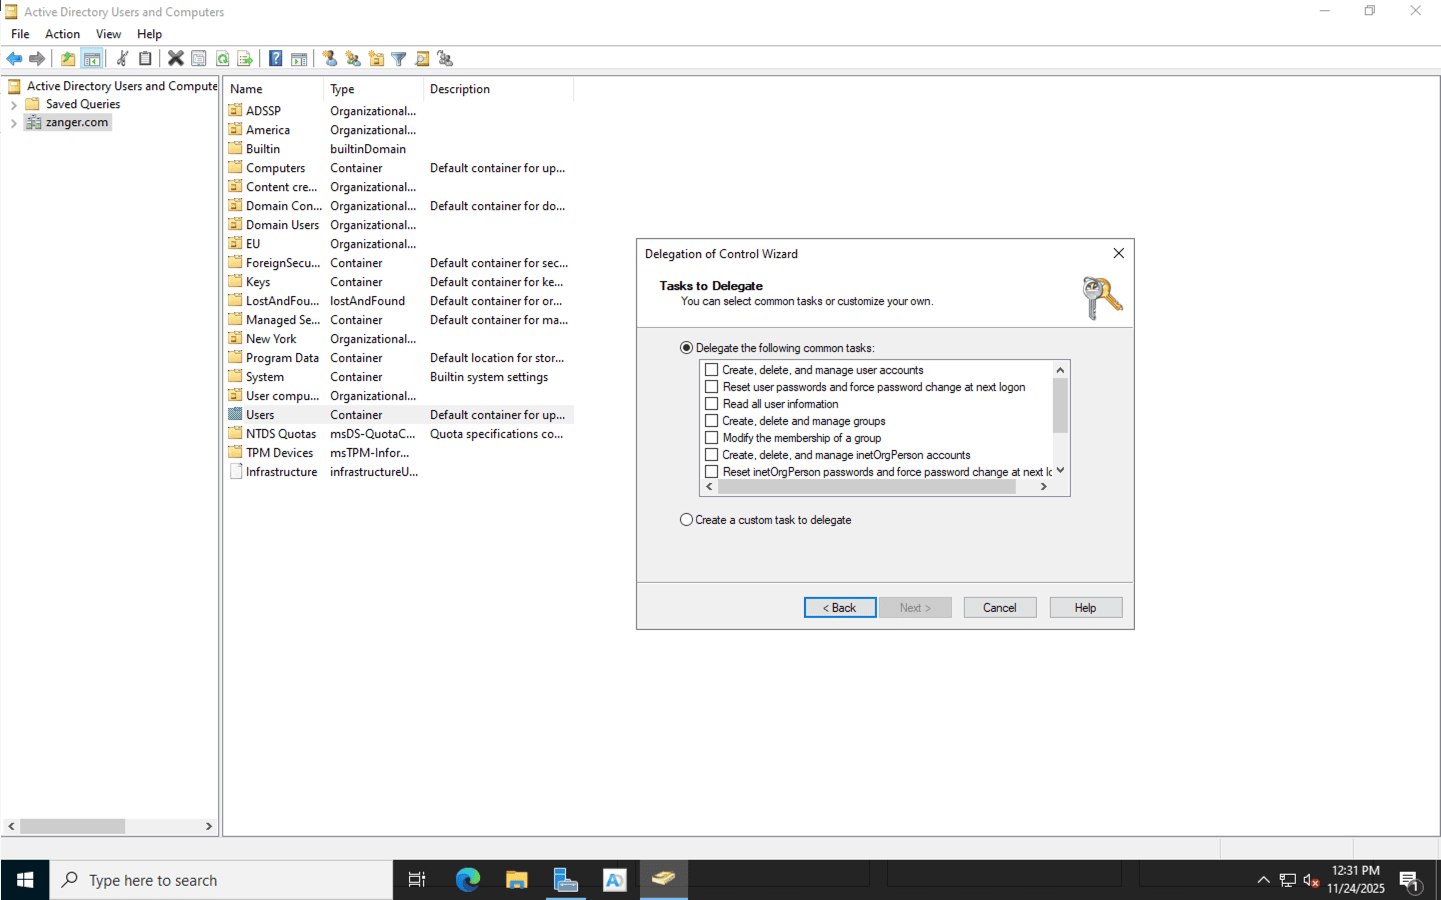
Task: Click the left pane horizontal scrollbar thumb
Action: 72,826
